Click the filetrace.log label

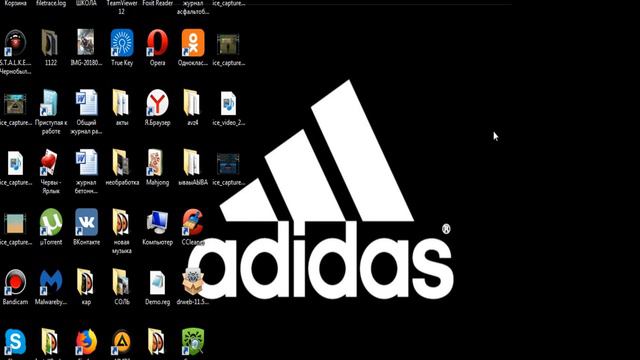[x=51, y=3]
